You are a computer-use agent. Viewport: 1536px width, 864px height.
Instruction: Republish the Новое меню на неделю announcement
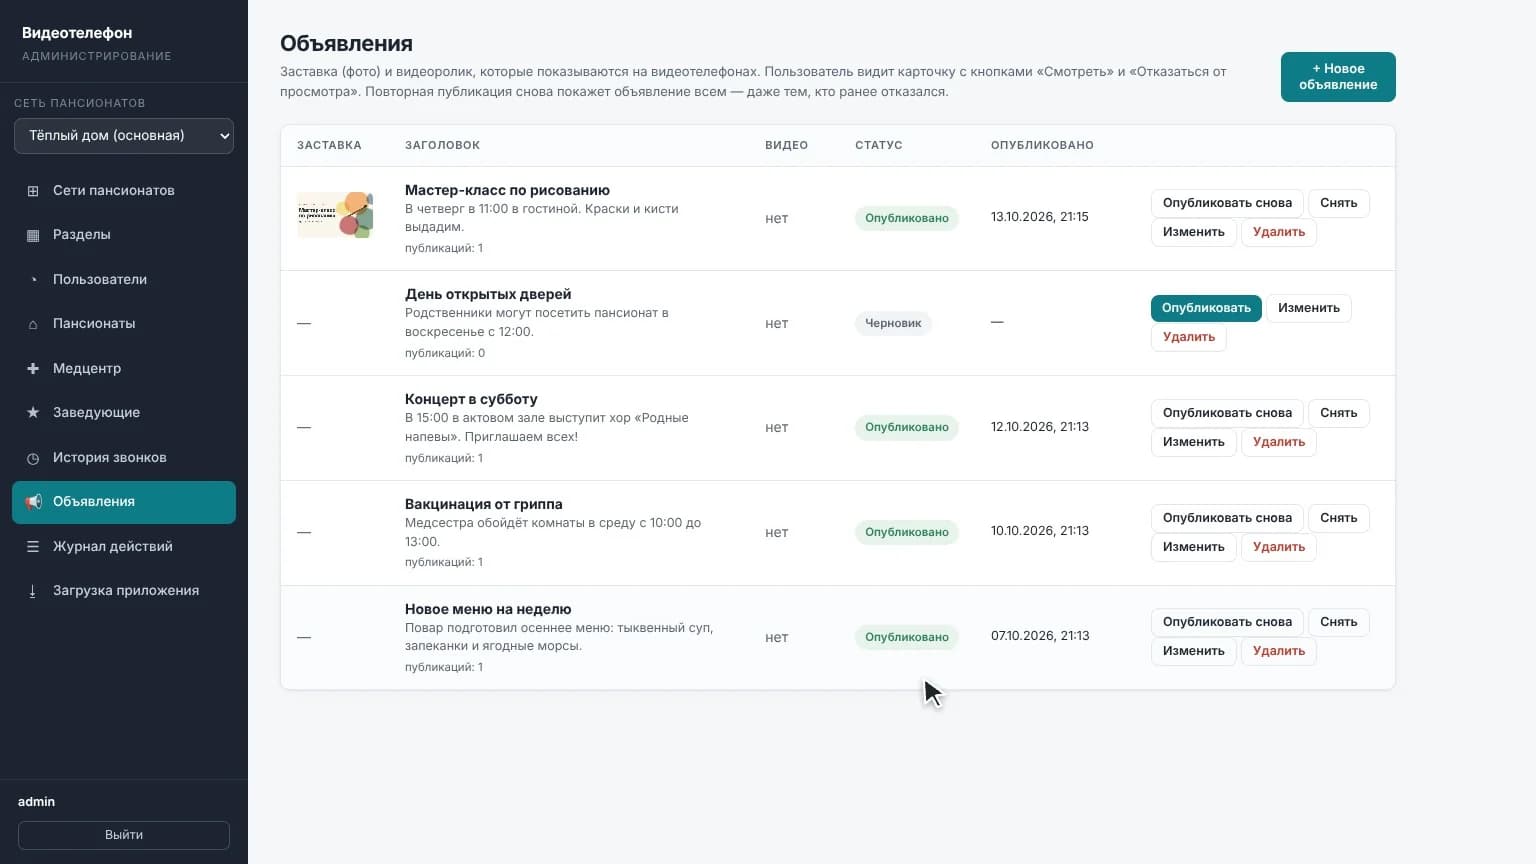click(1227, 622)
